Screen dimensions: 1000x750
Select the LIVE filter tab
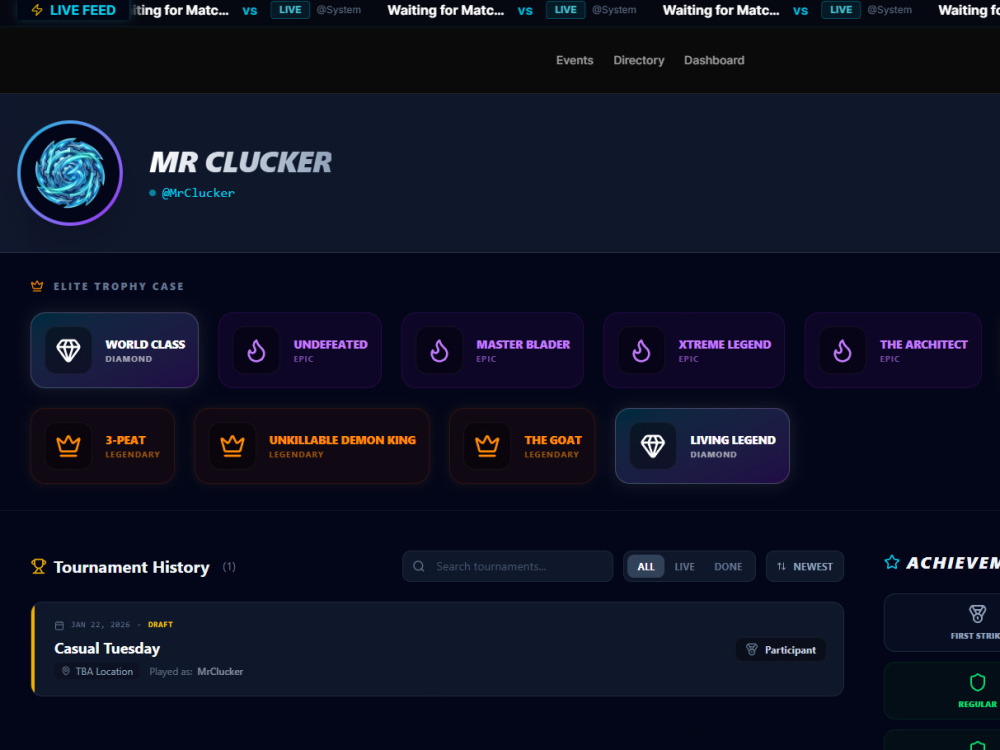[684, 566]
